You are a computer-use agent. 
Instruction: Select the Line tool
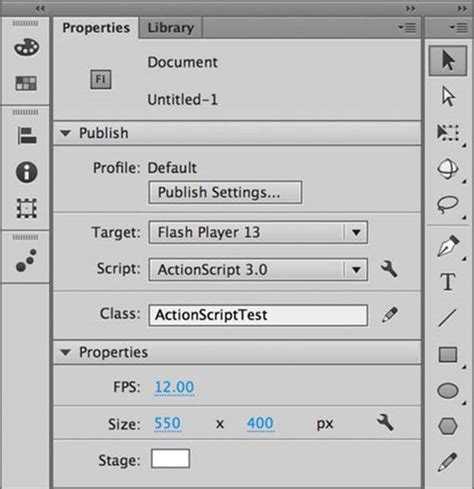click(x=447, y=318)
